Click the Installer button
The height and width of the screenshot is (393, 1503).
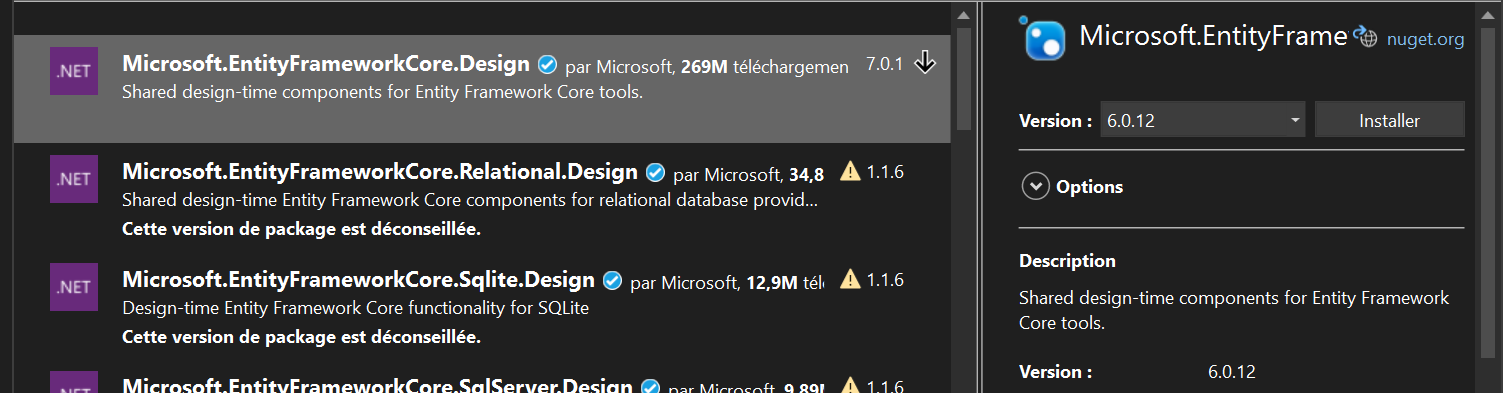point(1389,120)
